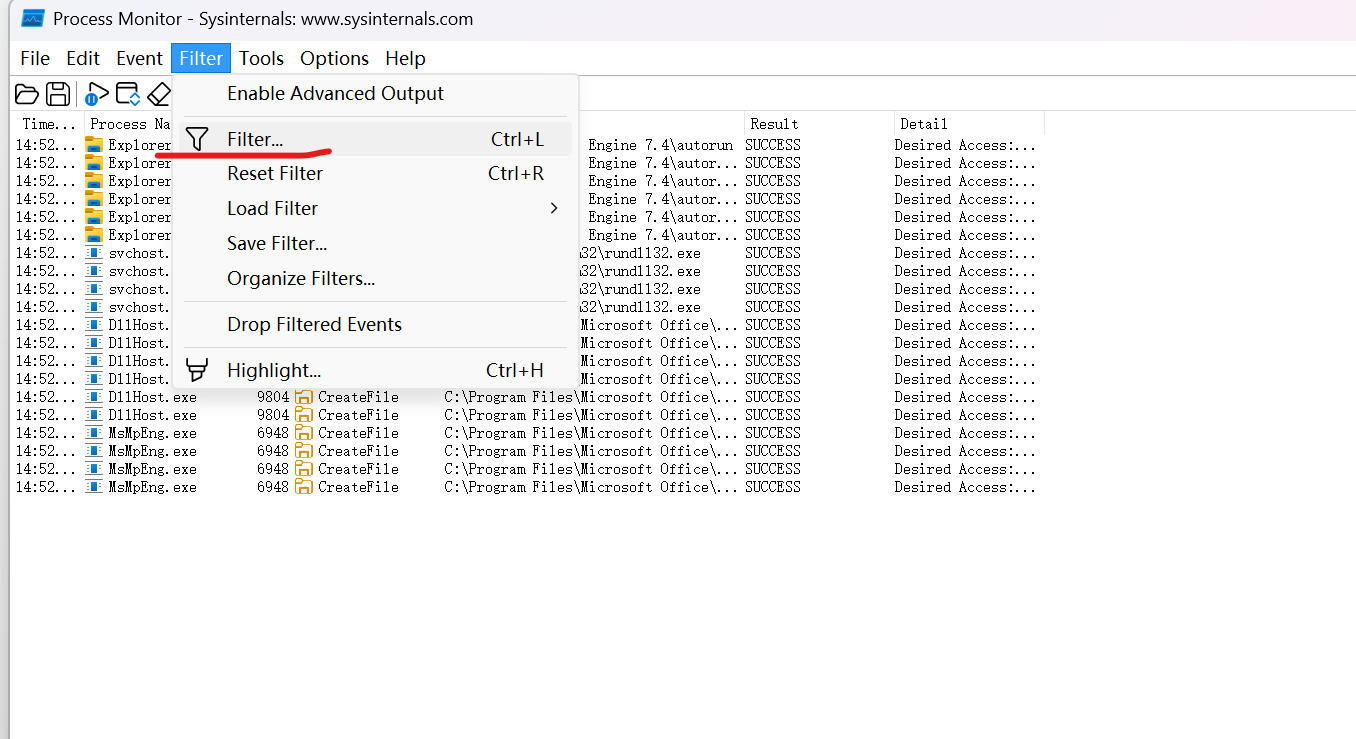Toggle Drop Filtered Events option
The image size is (1356, 739).
point(375,324)
